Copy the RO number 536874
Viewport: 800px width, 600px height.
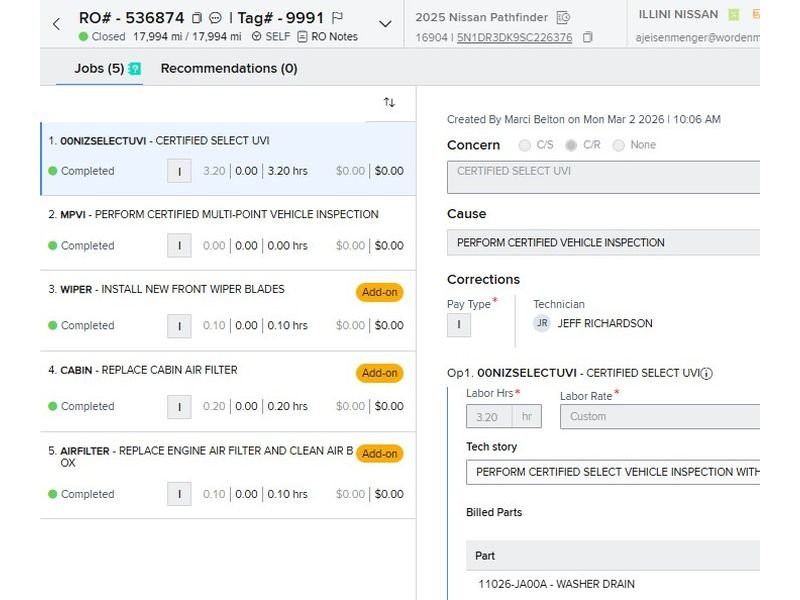click(197, 18)
